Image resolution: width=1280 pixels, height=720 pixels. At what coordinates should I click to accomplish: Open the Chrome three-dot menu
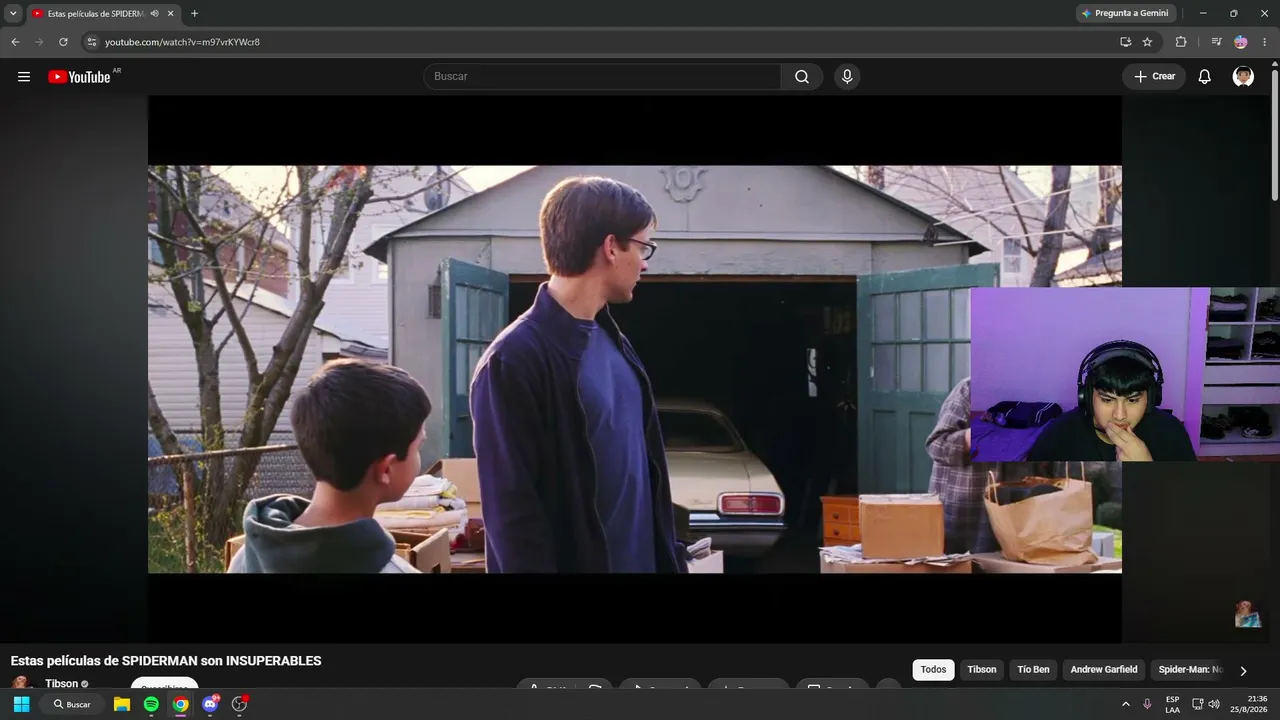click(x=1265, y=42)
